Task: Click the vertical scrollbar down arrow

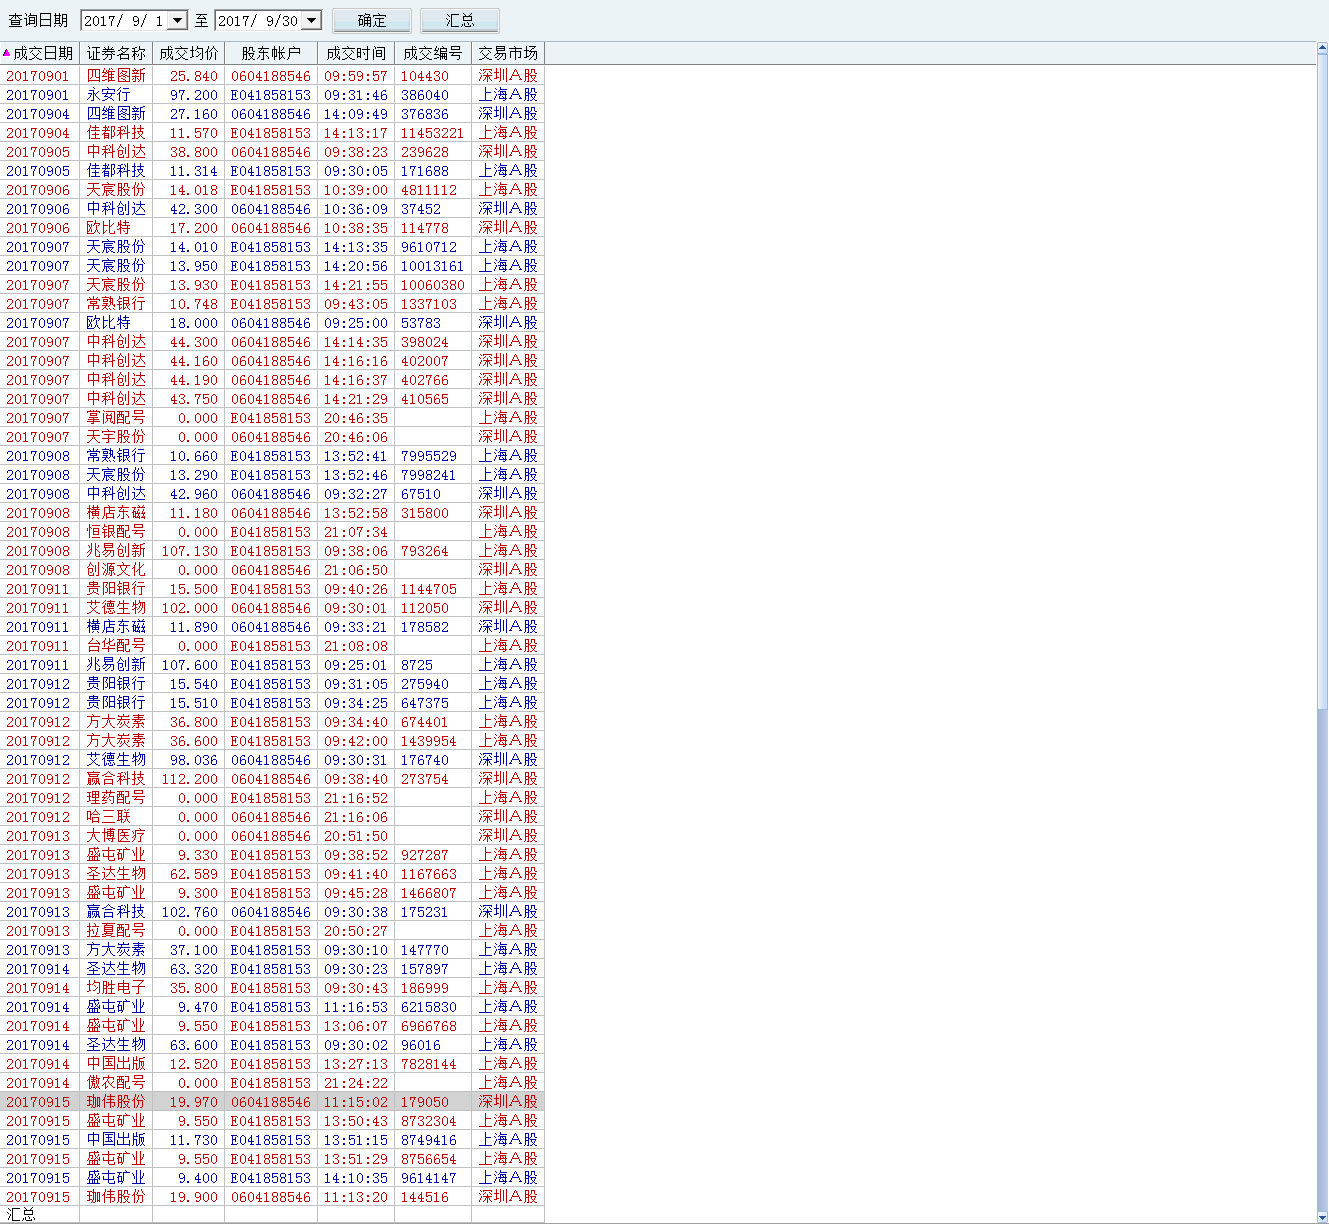Action: tap(1322, 1216)
